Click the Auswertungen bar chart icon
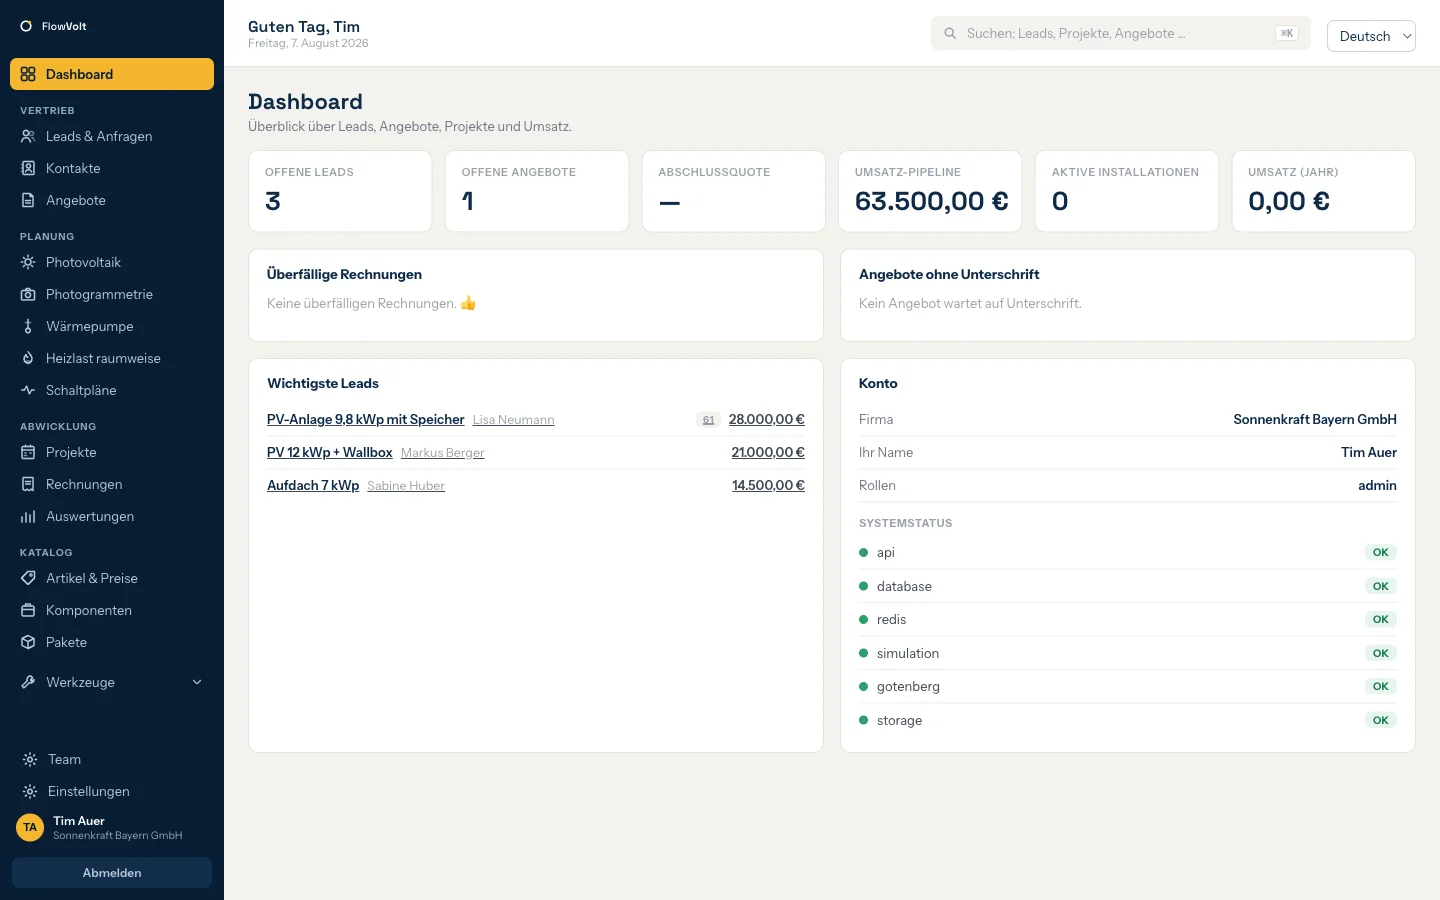Screen dimensions: 1440x900 (x=28, y=516)
